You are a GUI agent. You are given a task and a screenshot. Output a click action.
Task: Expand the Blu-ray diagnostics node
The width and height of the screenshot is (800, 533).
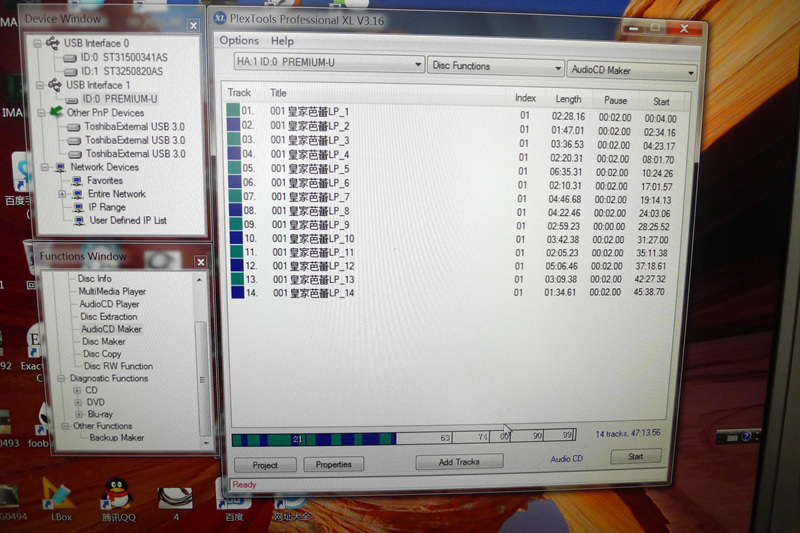(x=79, y=414)
